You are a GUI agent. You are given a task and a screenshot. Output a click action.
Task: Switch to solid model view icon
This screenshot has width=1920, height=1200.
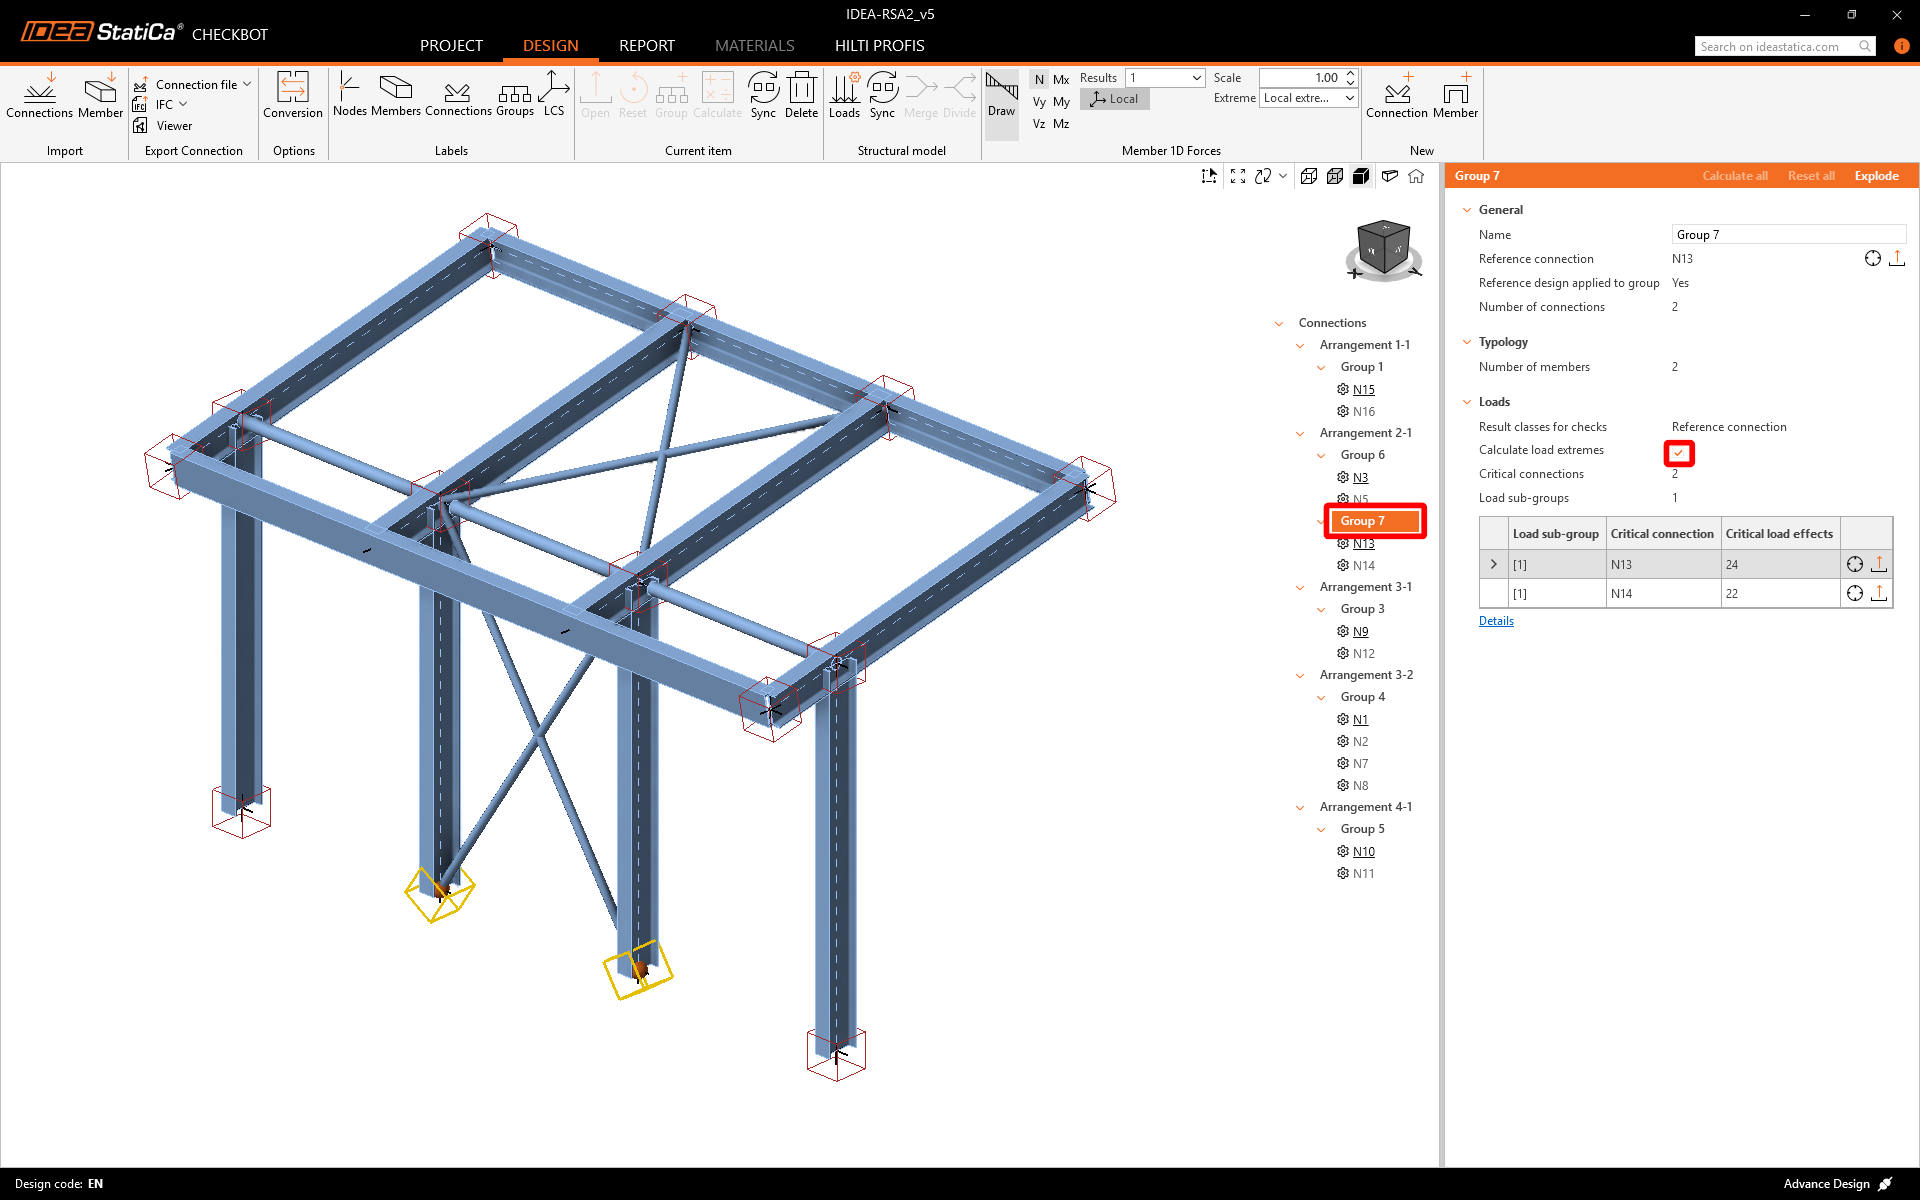[1361, 176]
